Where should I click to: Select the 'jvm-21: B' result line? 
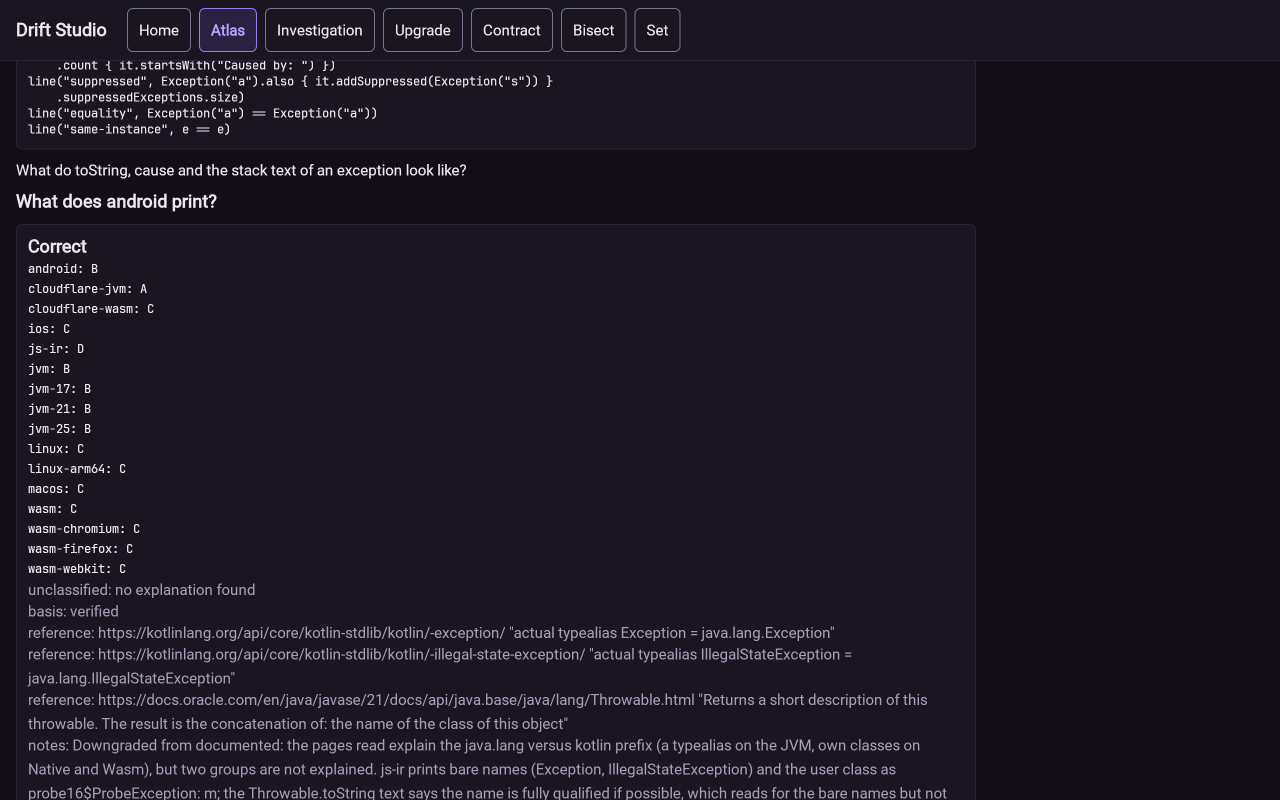point(59,409)
